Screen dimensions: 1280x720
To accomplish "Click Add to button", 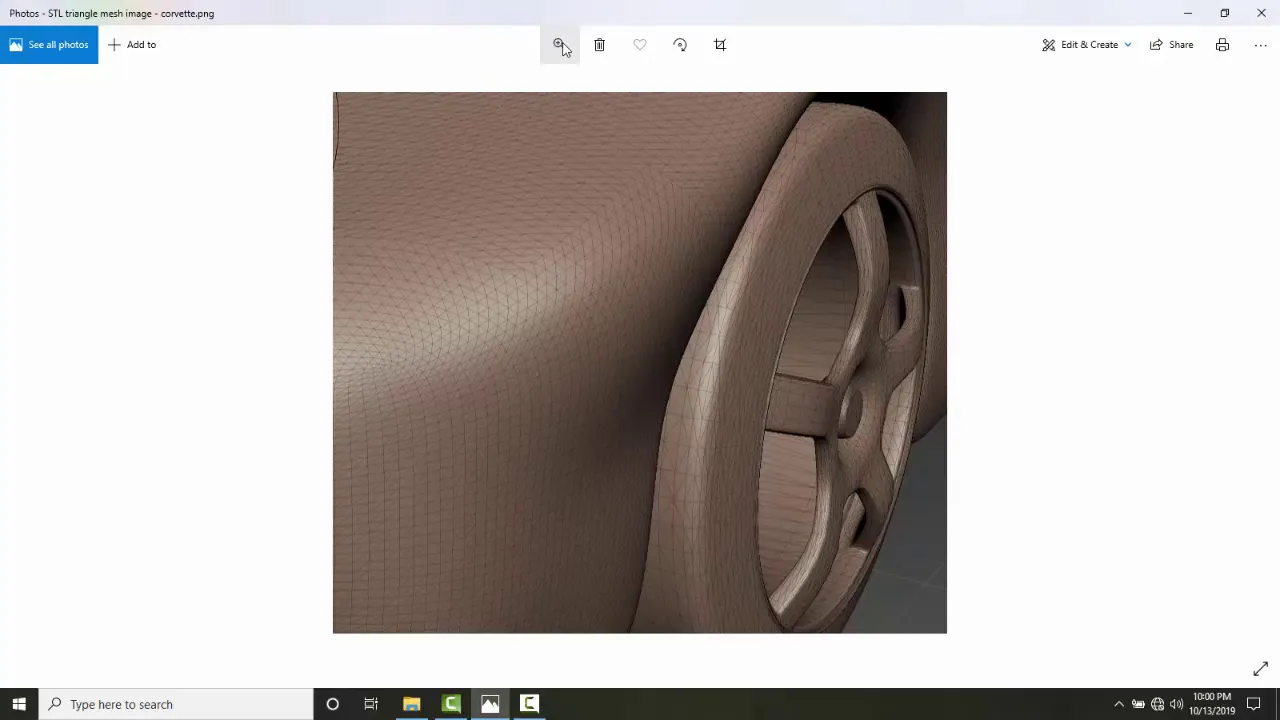I will click(x=132, y=44).
